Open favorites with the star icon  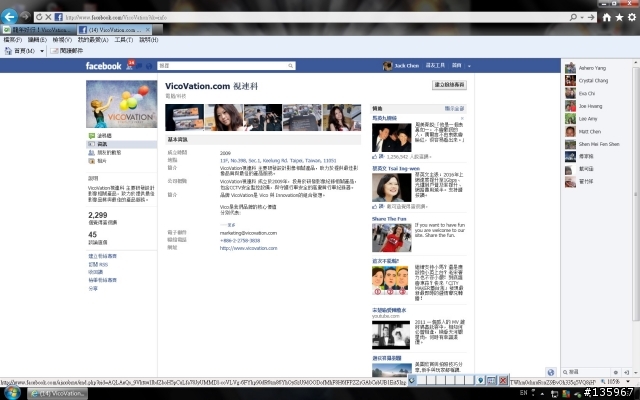(619, 17)
